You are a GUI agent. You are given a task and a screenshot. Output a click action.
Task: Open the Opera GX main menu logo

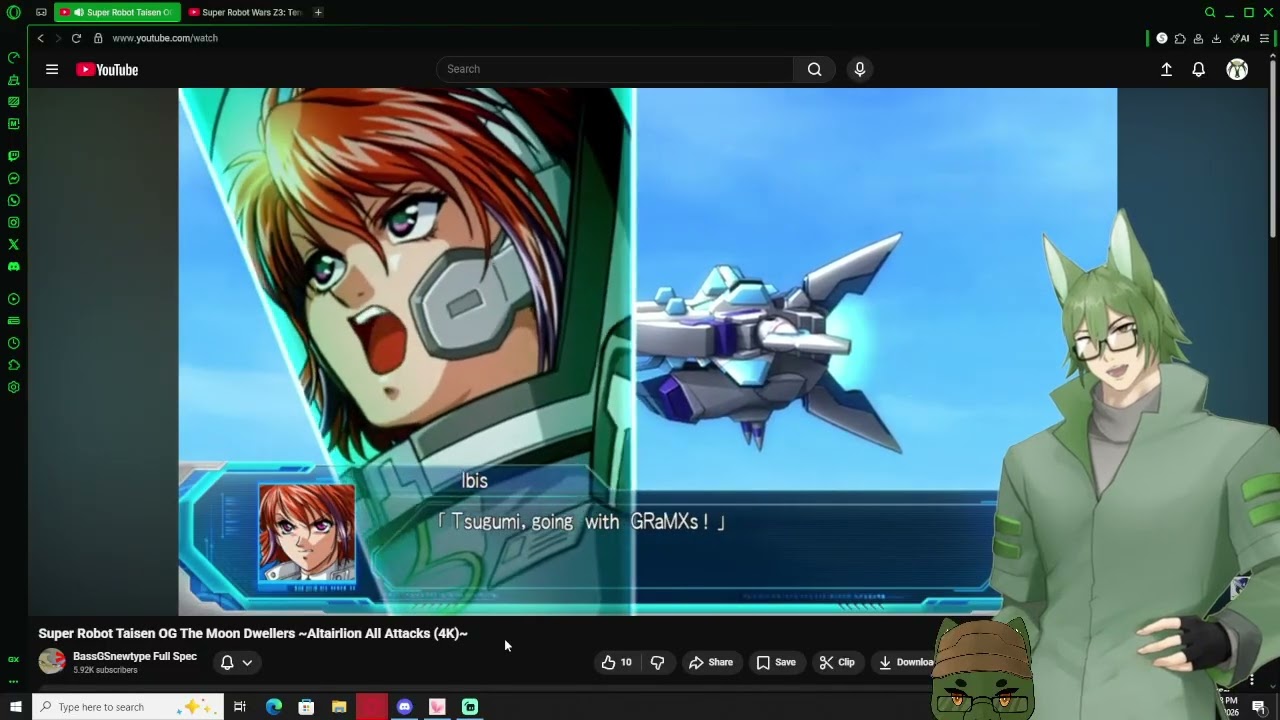click(13, 12)
